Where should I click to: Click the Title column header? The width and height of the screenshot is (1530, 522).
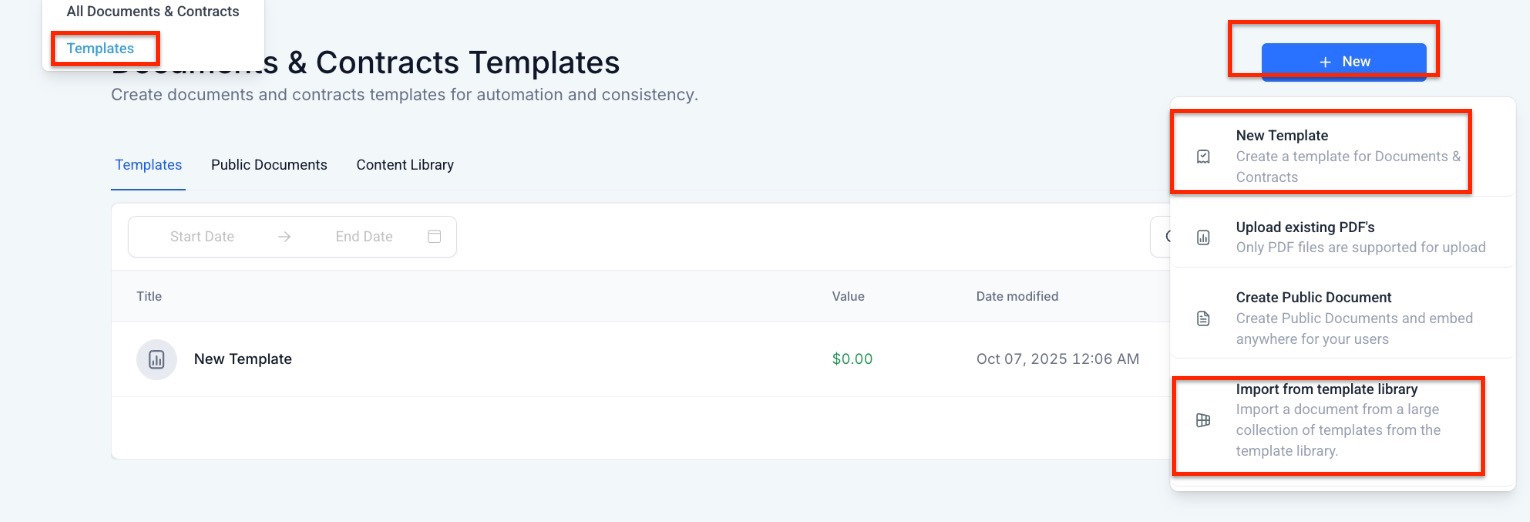click(149, 296)
